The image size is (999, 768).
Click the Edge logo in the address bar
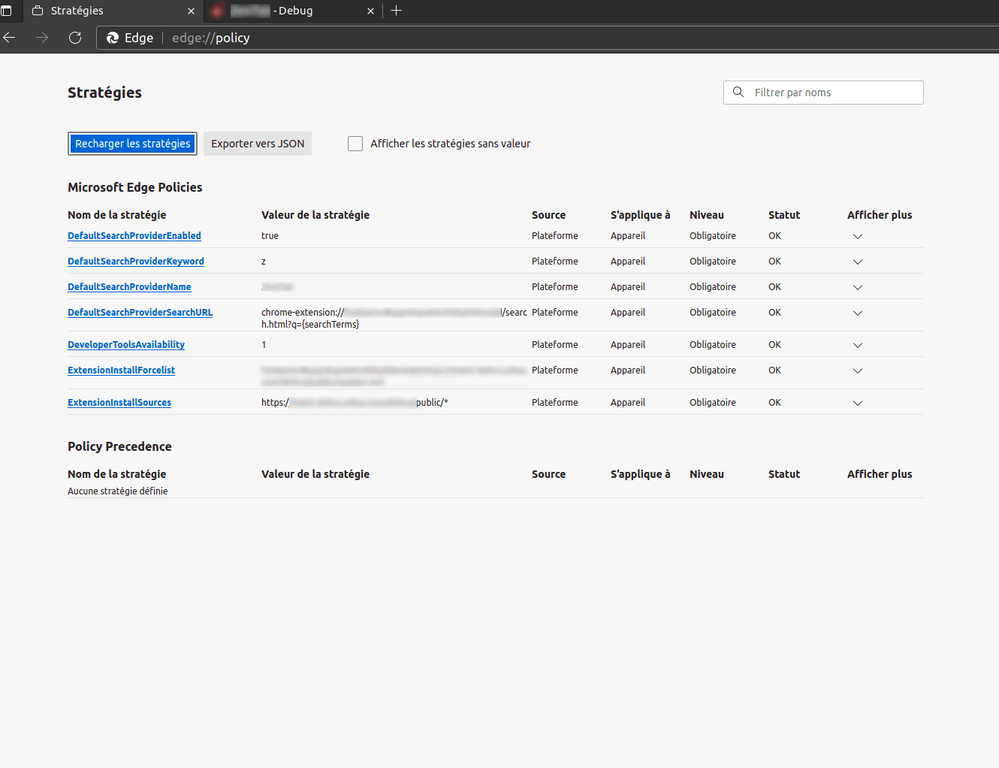[x=113, y=38]
